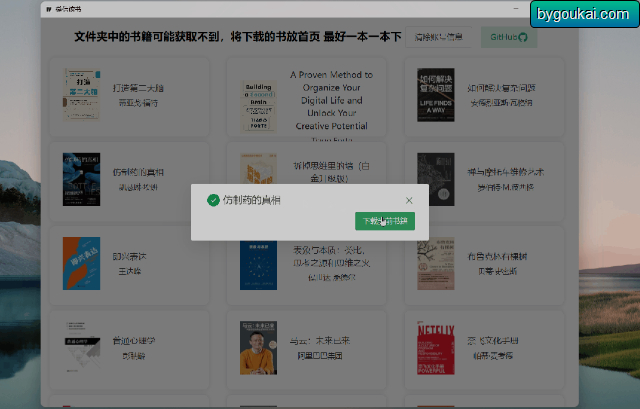Image resolution: width=640 pixels, height=409 pixels.
Task: Close the dialog with the X icon
Action: pos(409,200)
